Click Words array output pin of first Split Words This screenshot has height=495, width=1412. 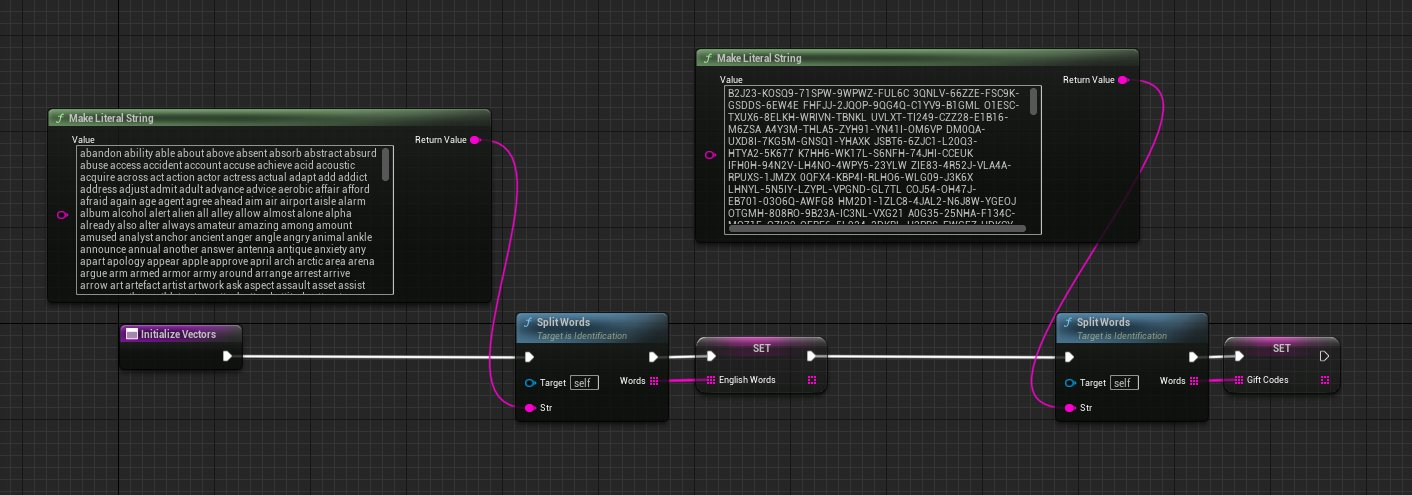pos(654,381)
